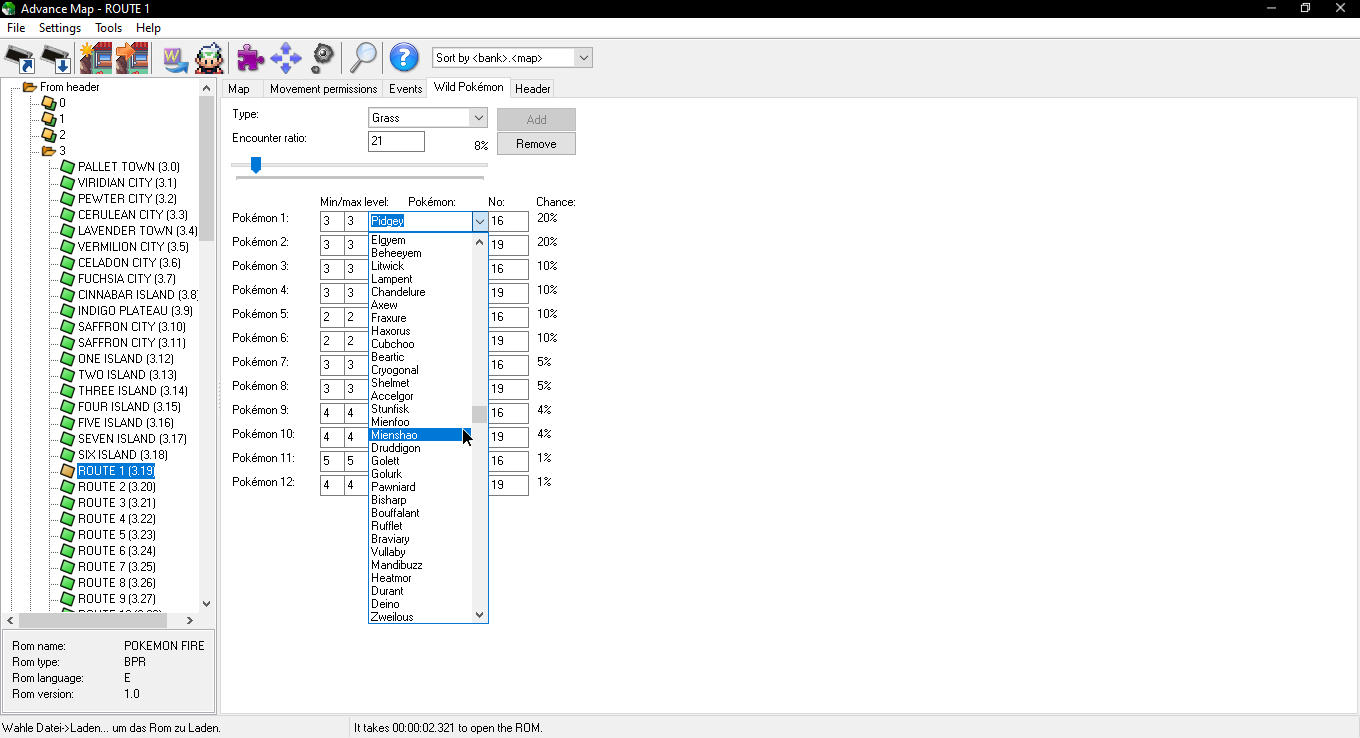Click the blue four-arrow move icon
The height and width of the screenshot is (738, 1360).
coord(286,58)
